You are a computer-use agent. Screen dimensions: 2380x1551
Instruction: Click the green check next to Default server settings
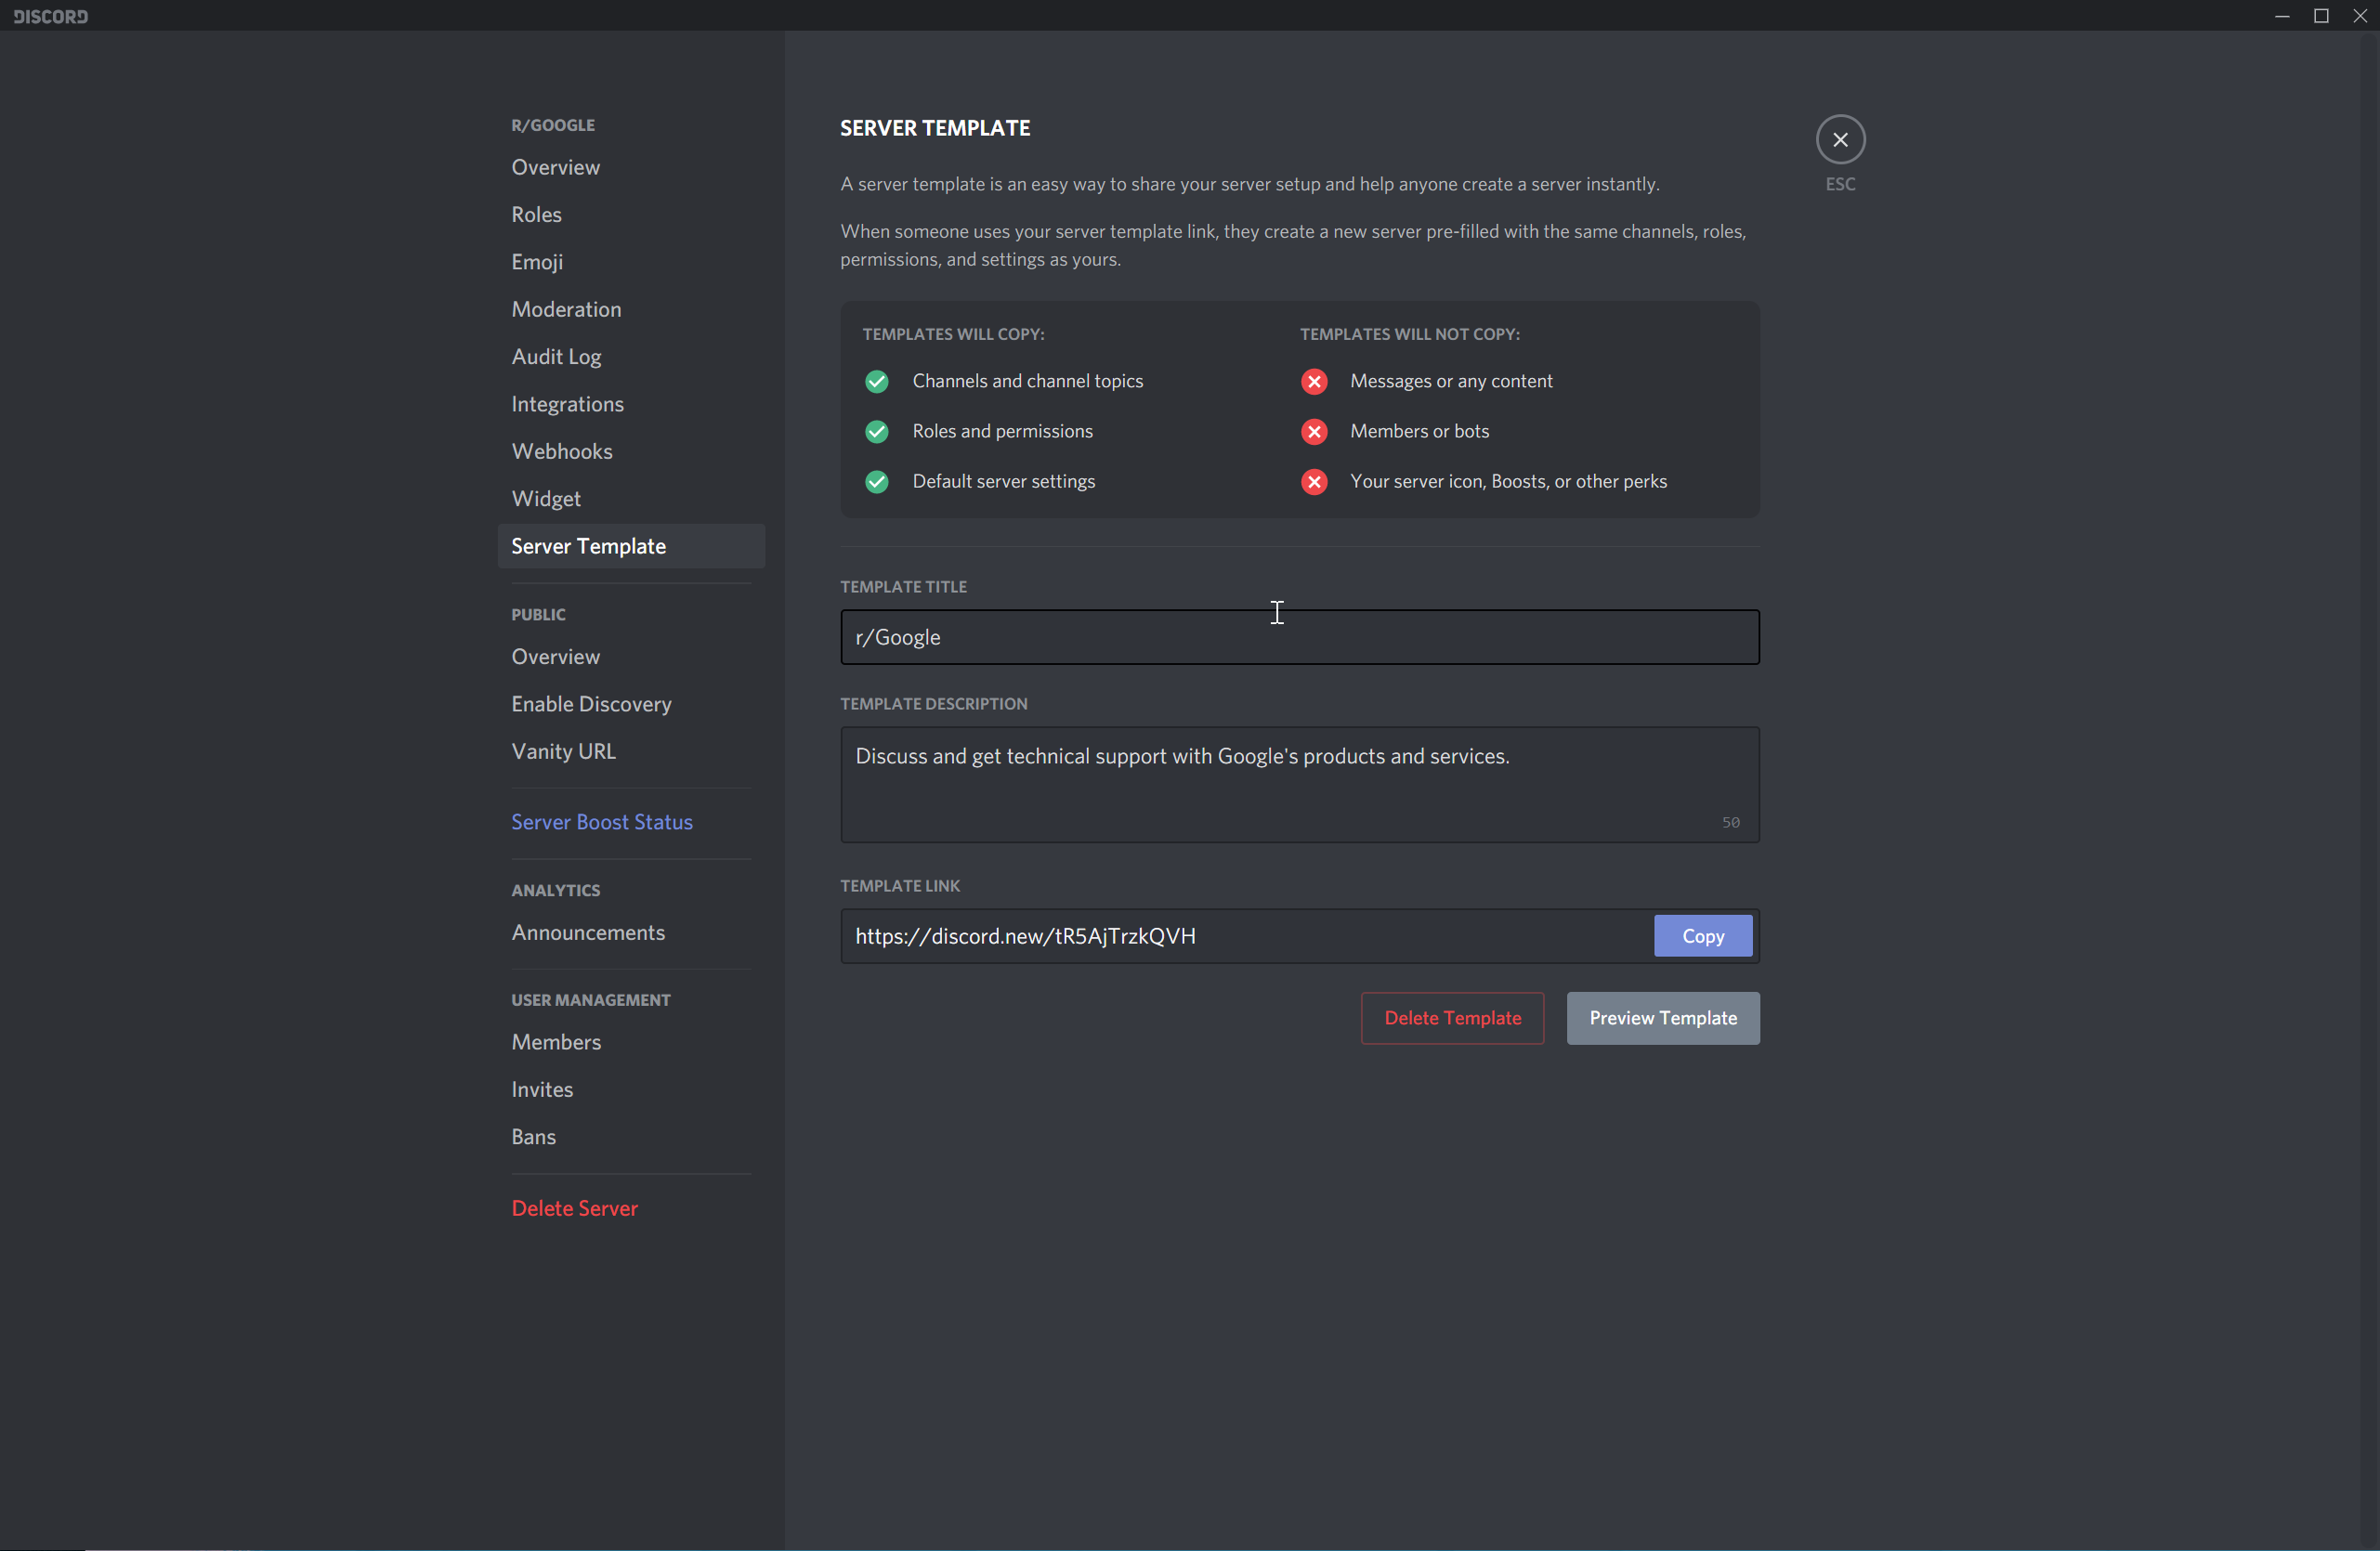877,481
